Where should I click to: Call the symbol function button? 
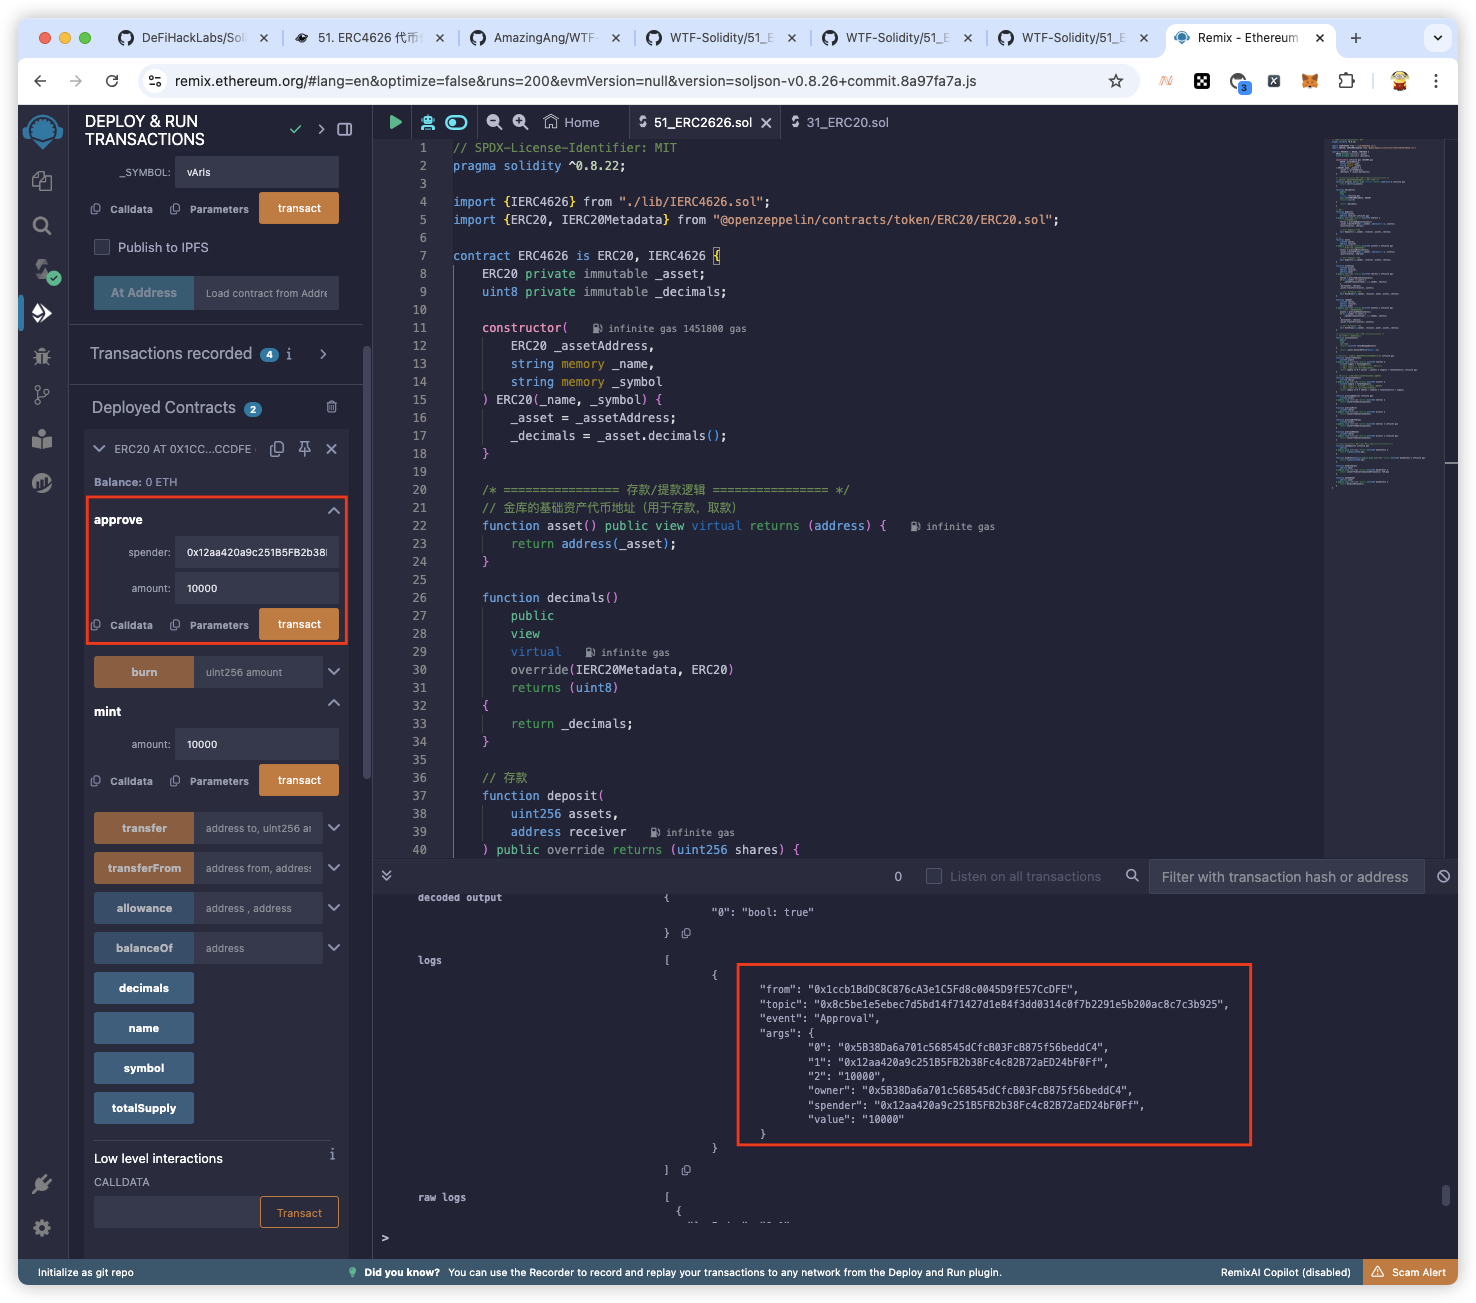click(144, 1068)
